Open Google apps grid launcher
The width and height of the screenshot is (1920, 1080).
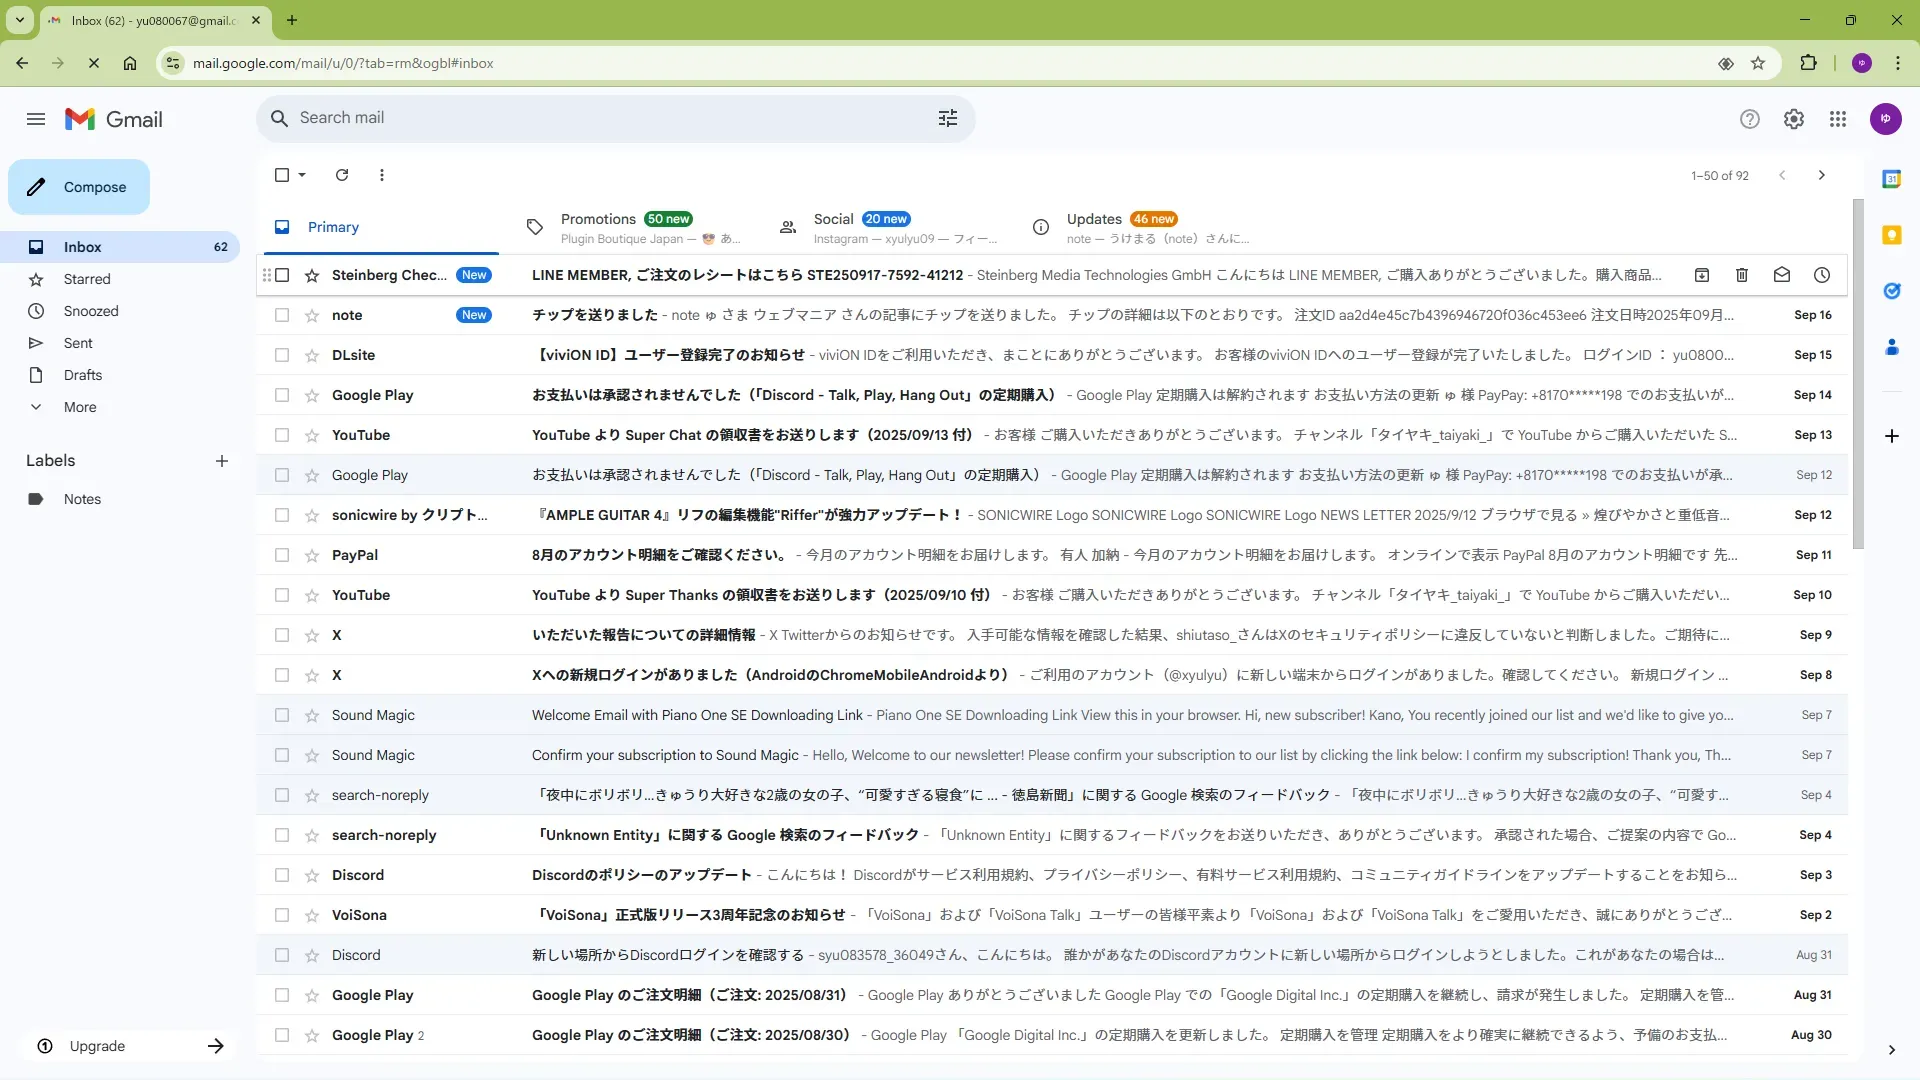coord(1837,119)
